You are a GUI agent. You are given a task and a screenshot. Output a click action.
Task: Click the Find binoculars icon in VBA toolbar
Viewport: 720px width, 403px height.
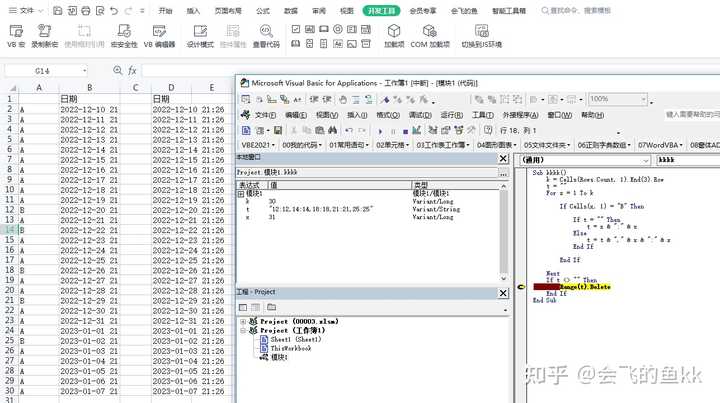click(332, 130)
